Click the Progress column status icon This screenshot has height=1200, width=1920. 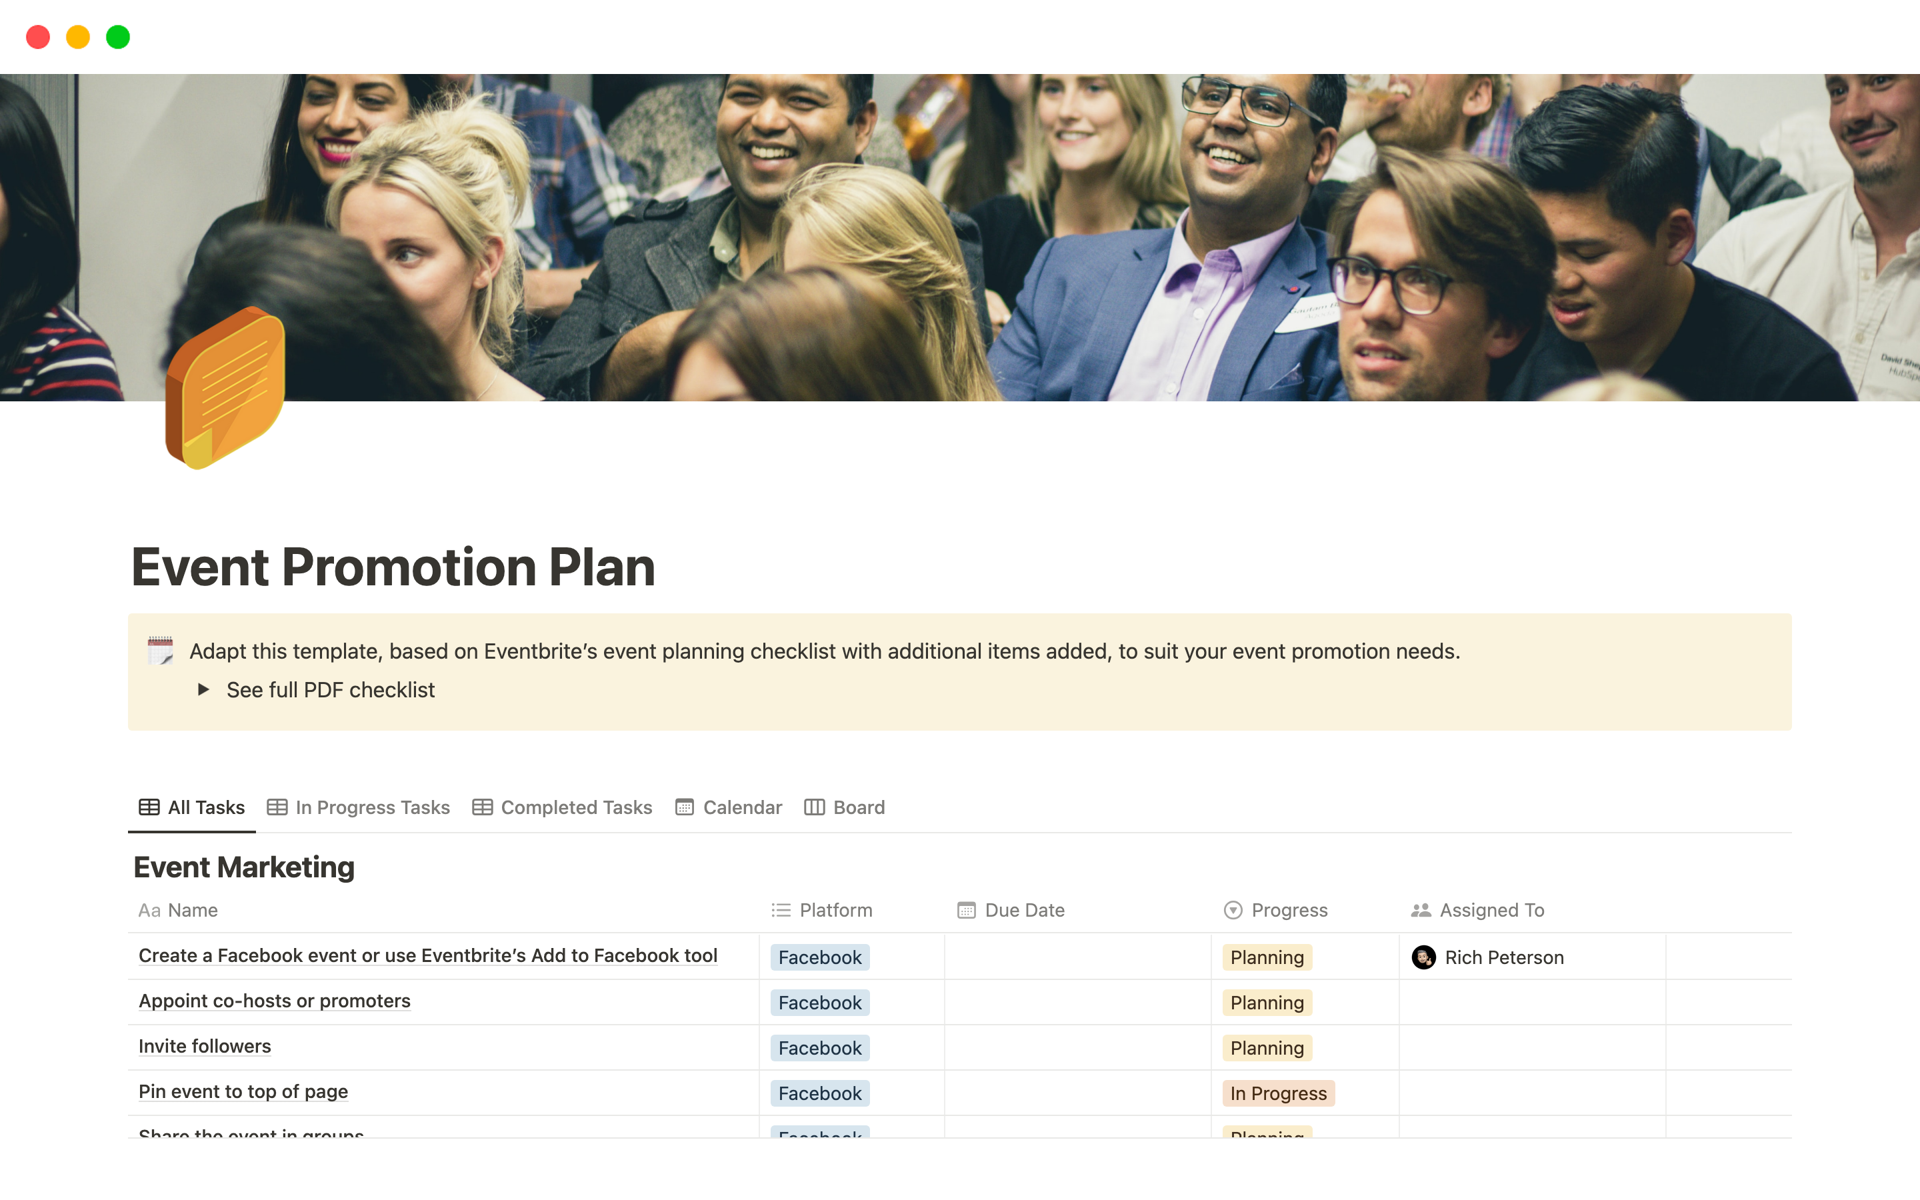click(x=1233, y=910)
